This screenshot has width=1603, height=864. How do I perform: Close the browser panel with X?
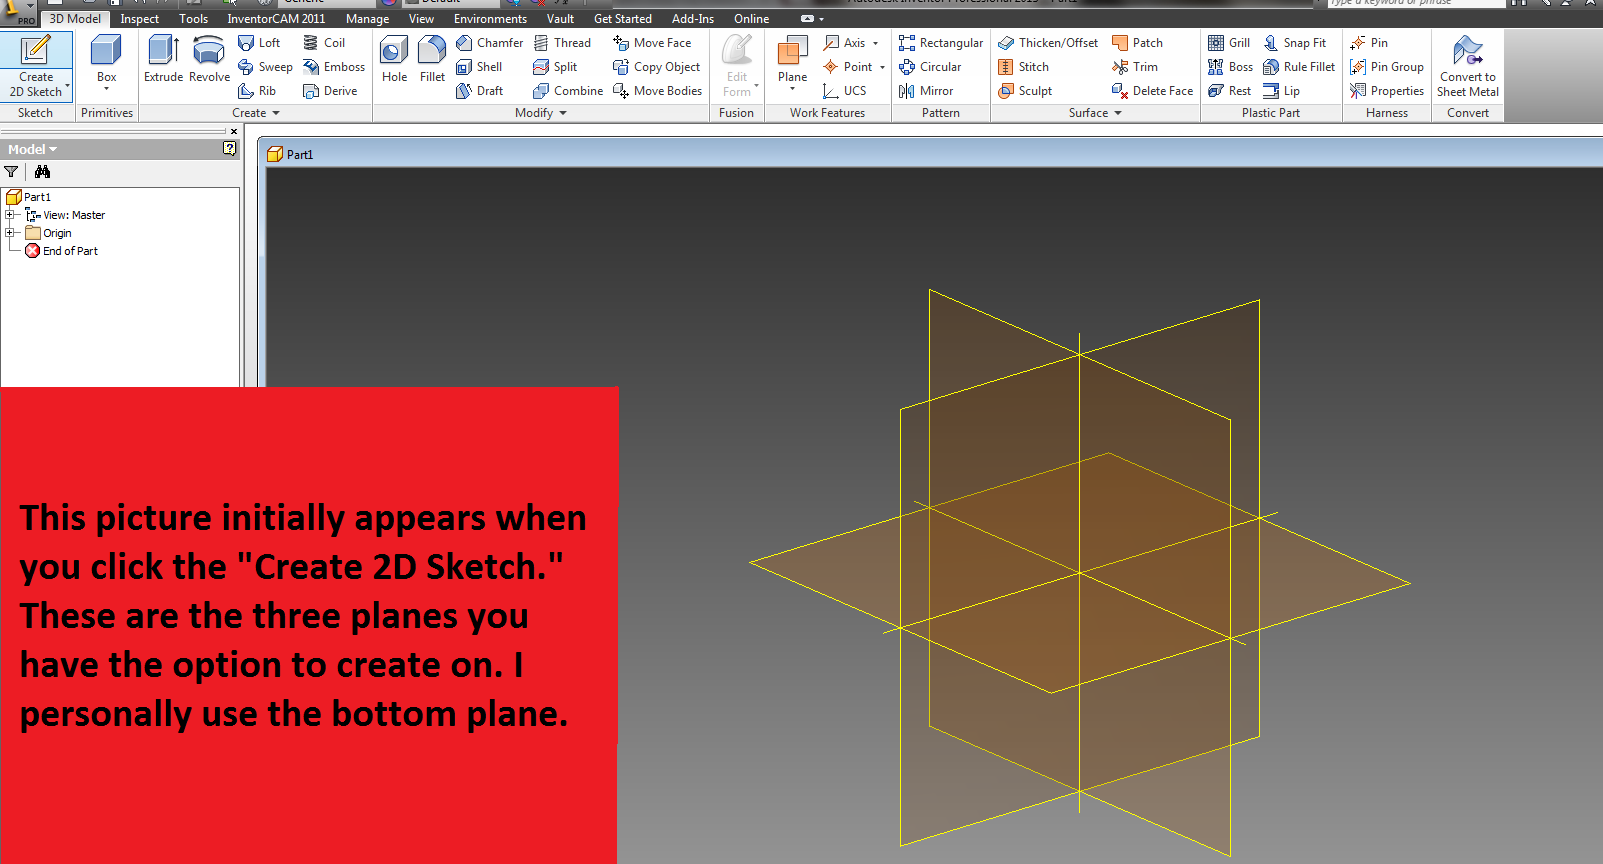pyautogui.click(x=234, y=131)
